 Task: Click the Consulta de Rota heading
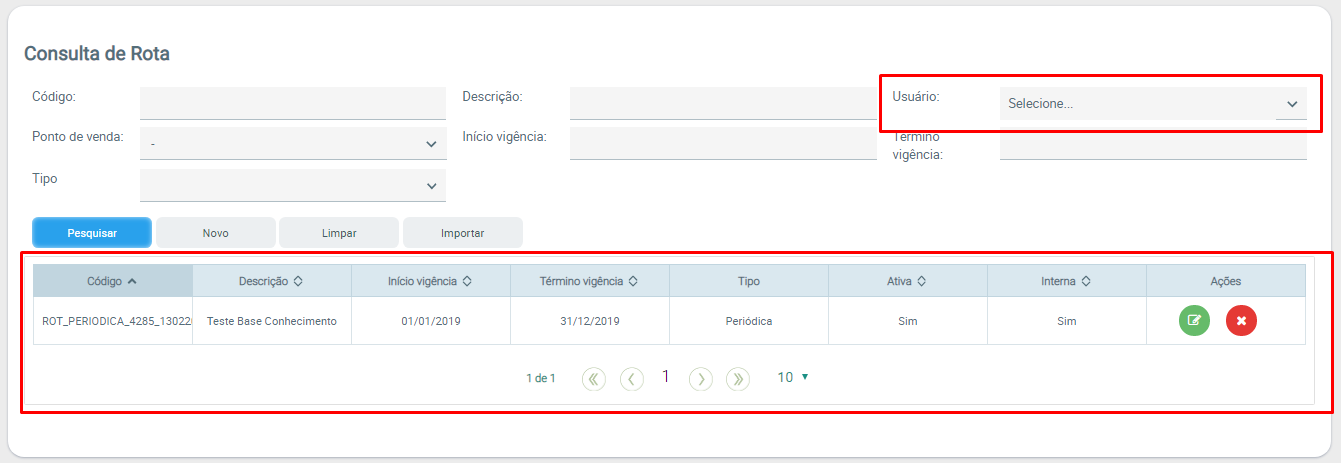click(x=97, y=54)
